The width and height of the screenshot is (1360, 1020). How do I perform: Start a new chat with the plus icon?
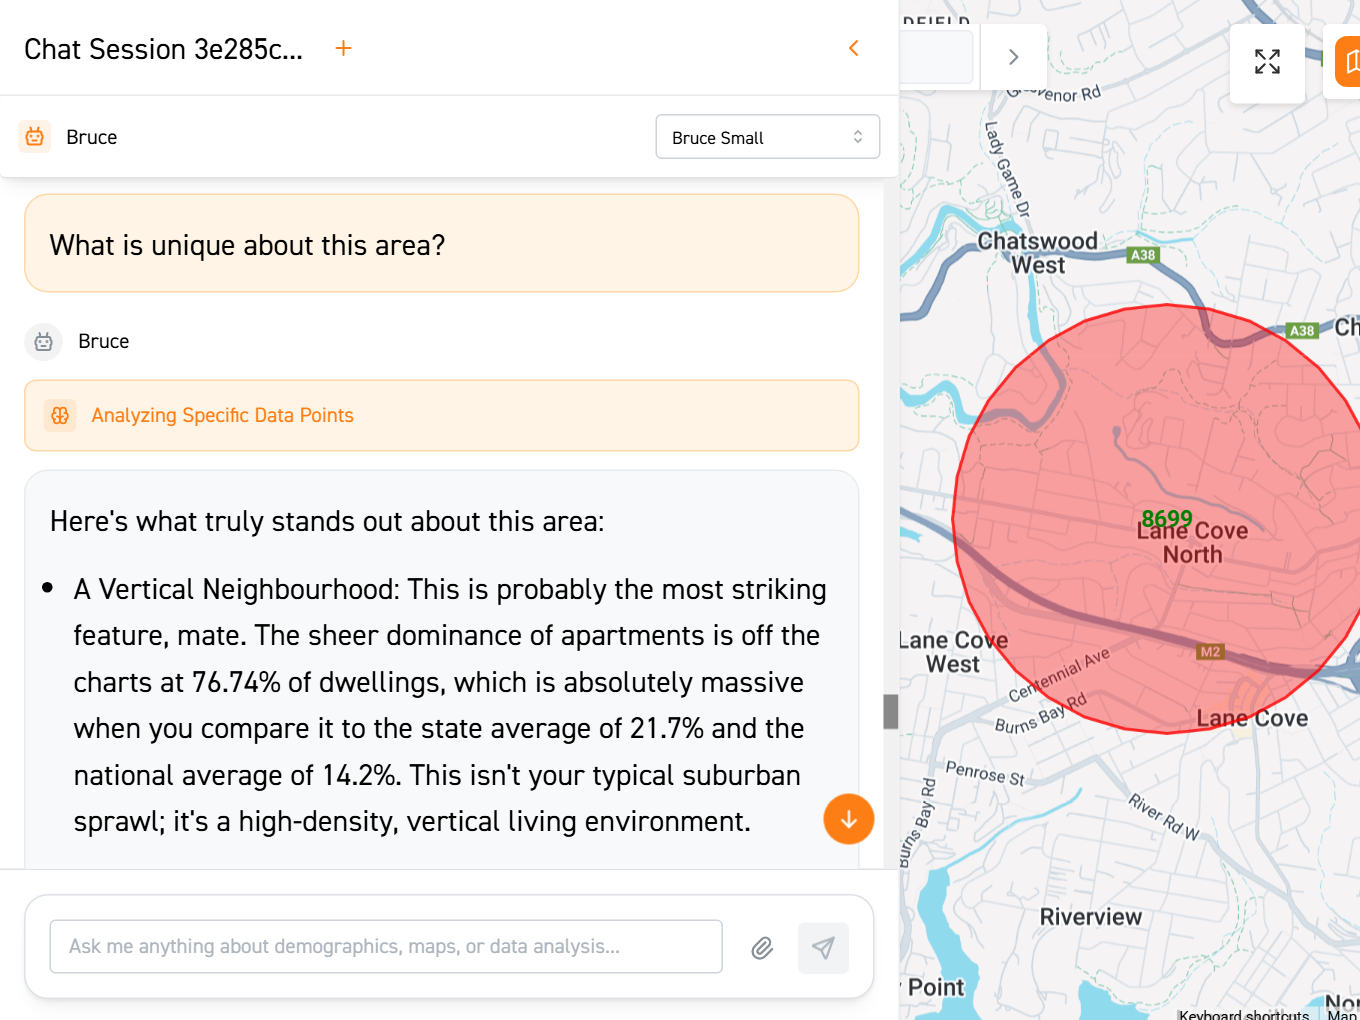pyautogui.click(x=343, y=48)
